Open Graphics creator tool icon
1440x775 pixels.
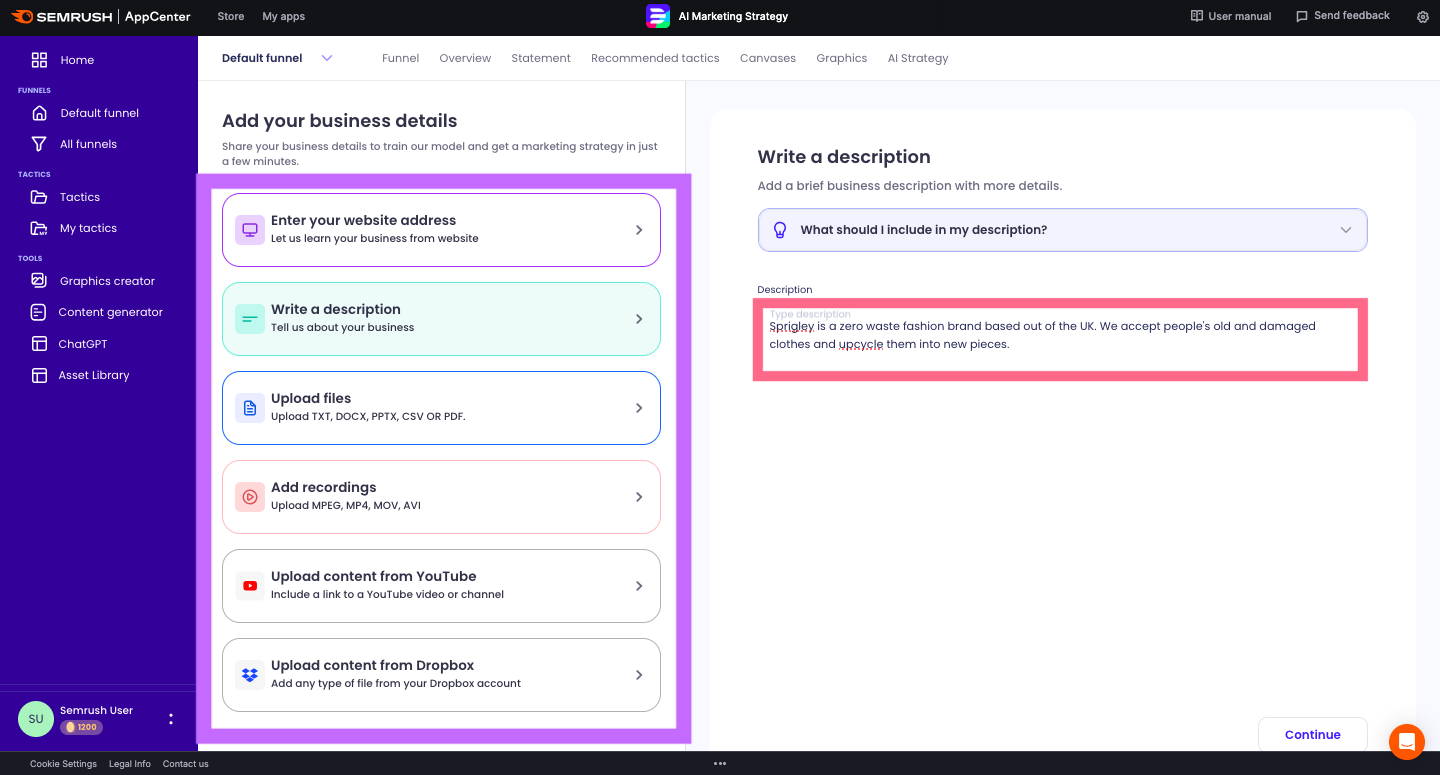[x=39, y=281]
